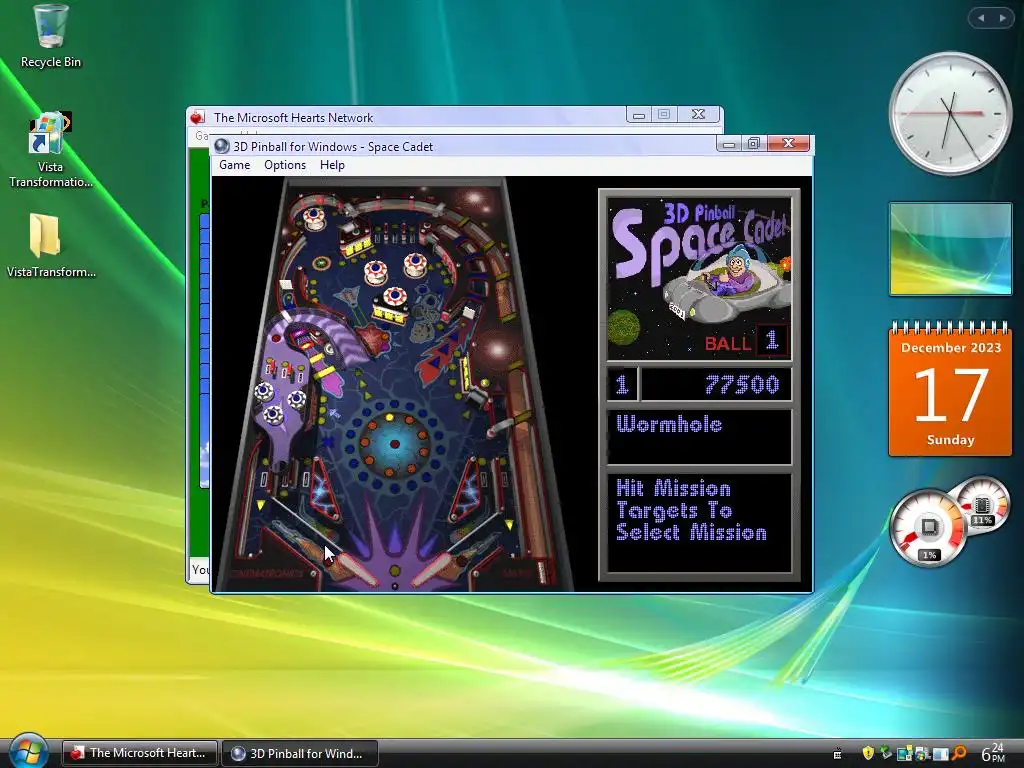Viewport: 1024px width, 768px height.
Task: Click the on-screen keyboard tray icon
Action: [x=837, y=754]
